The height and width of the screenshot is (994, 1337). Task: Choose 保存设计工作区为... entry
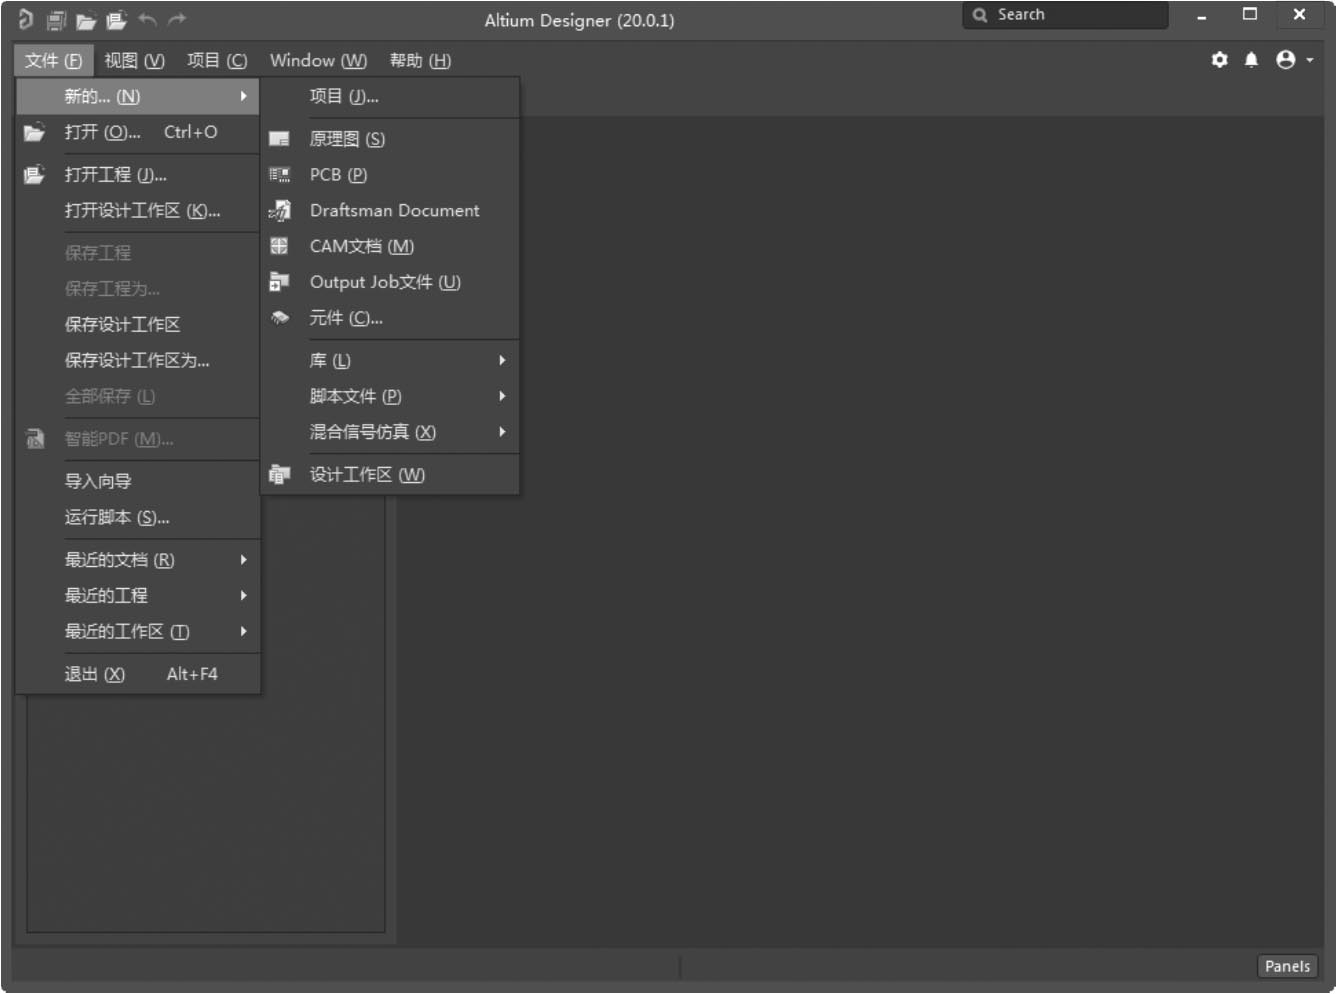[138, 361]
